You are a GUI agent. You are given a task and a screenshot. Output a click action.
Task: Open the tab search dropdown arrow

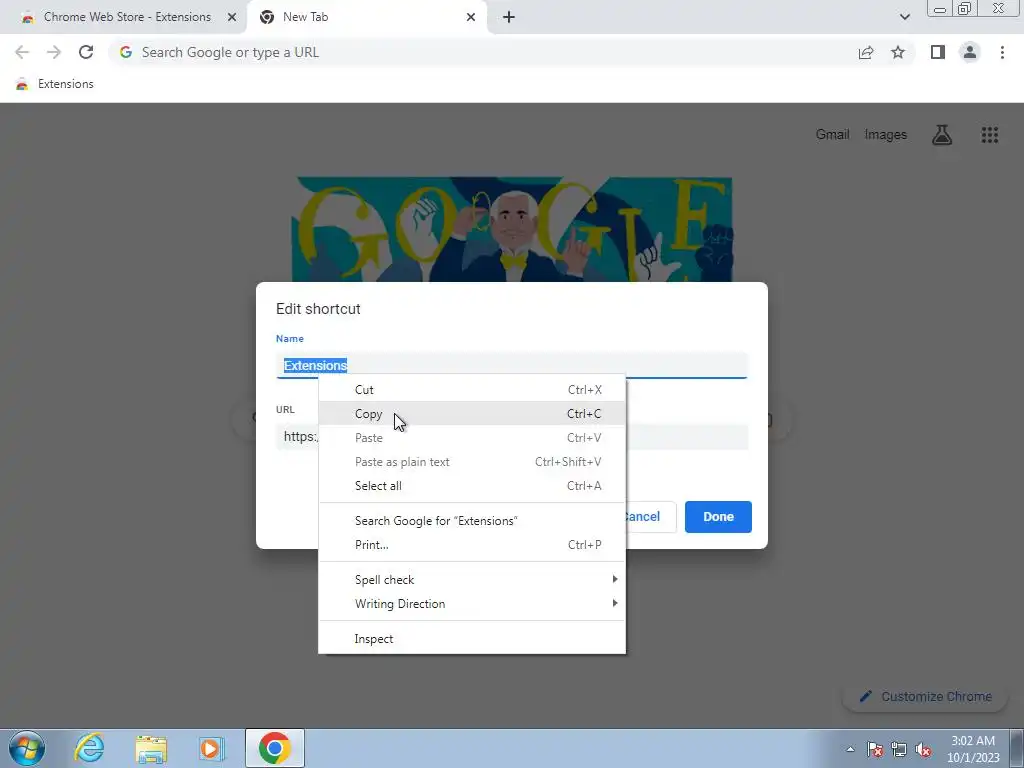point(904,17)
